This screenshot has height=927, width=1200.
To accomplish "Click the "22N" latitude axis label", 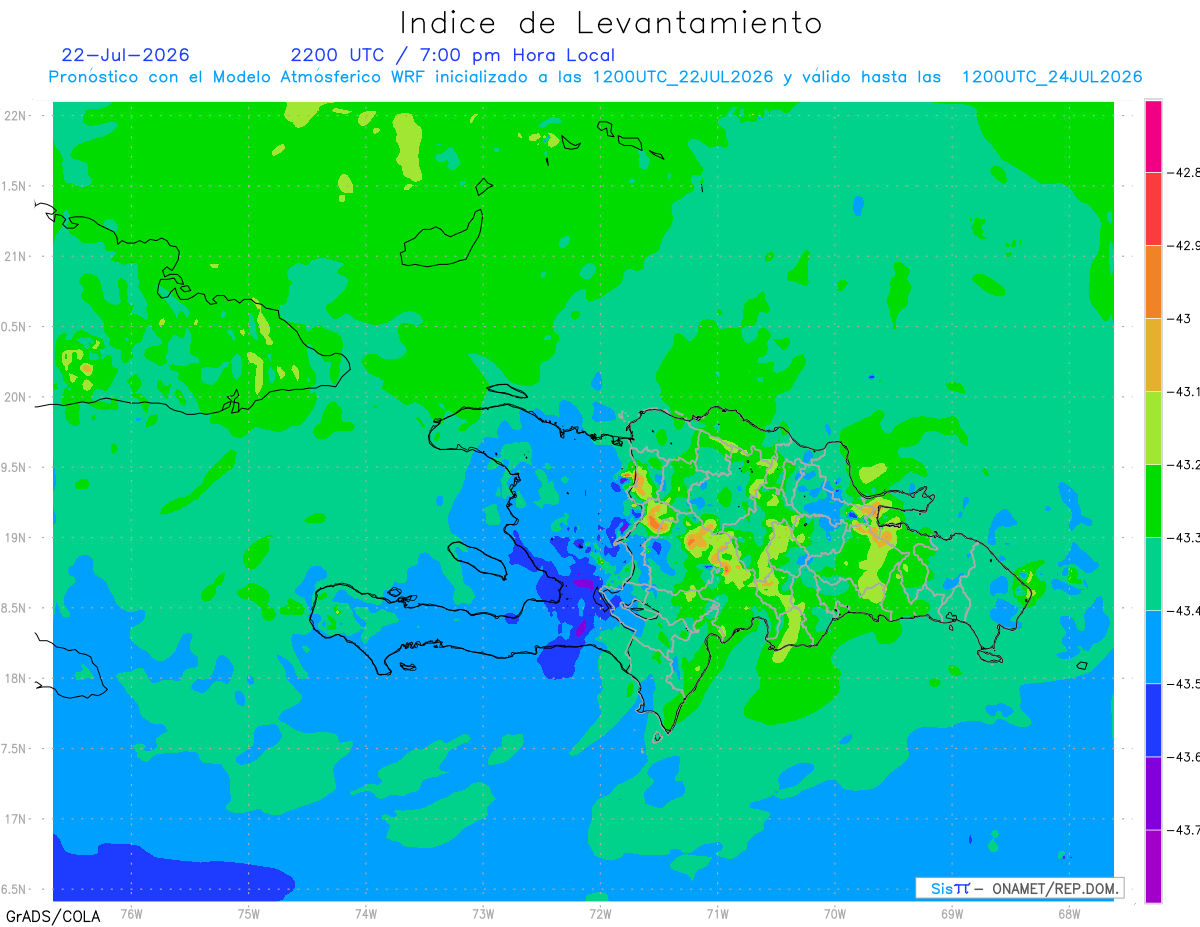I will point(15,115).
